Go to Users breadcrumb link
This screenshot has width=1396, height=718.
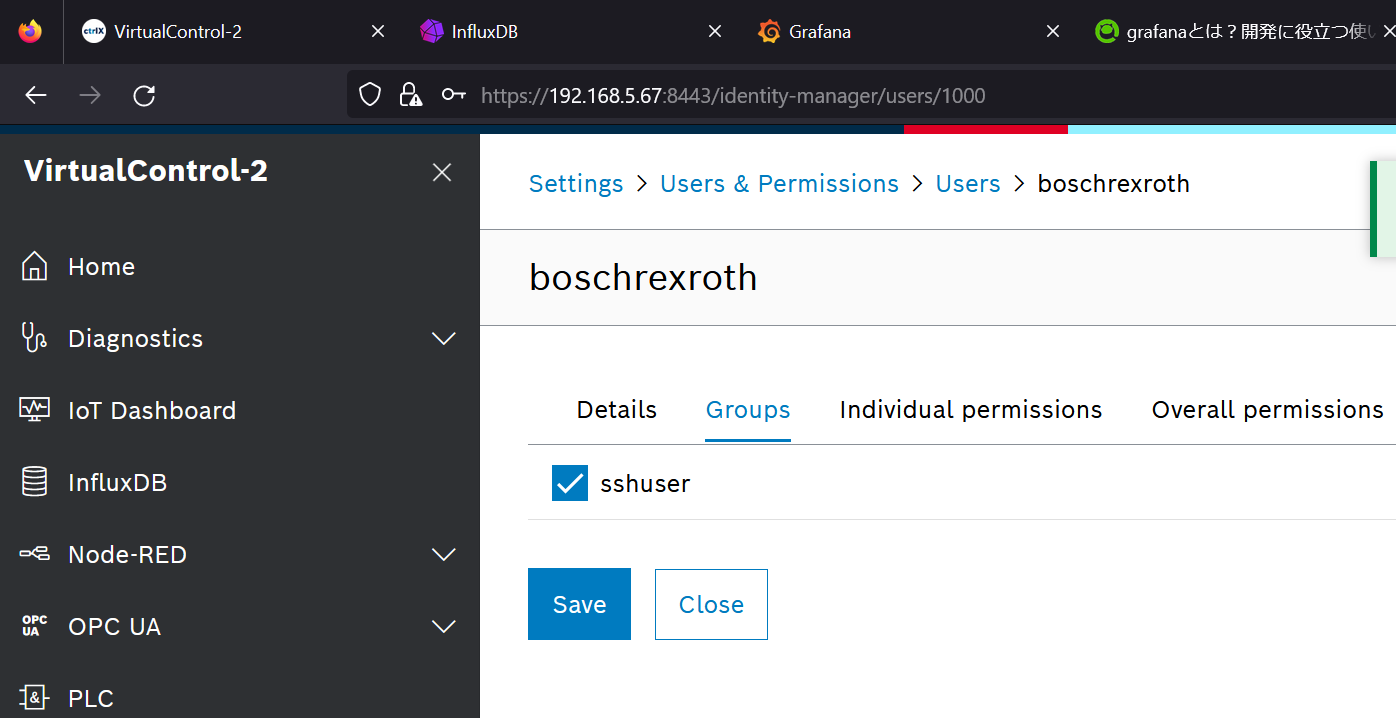968,184
